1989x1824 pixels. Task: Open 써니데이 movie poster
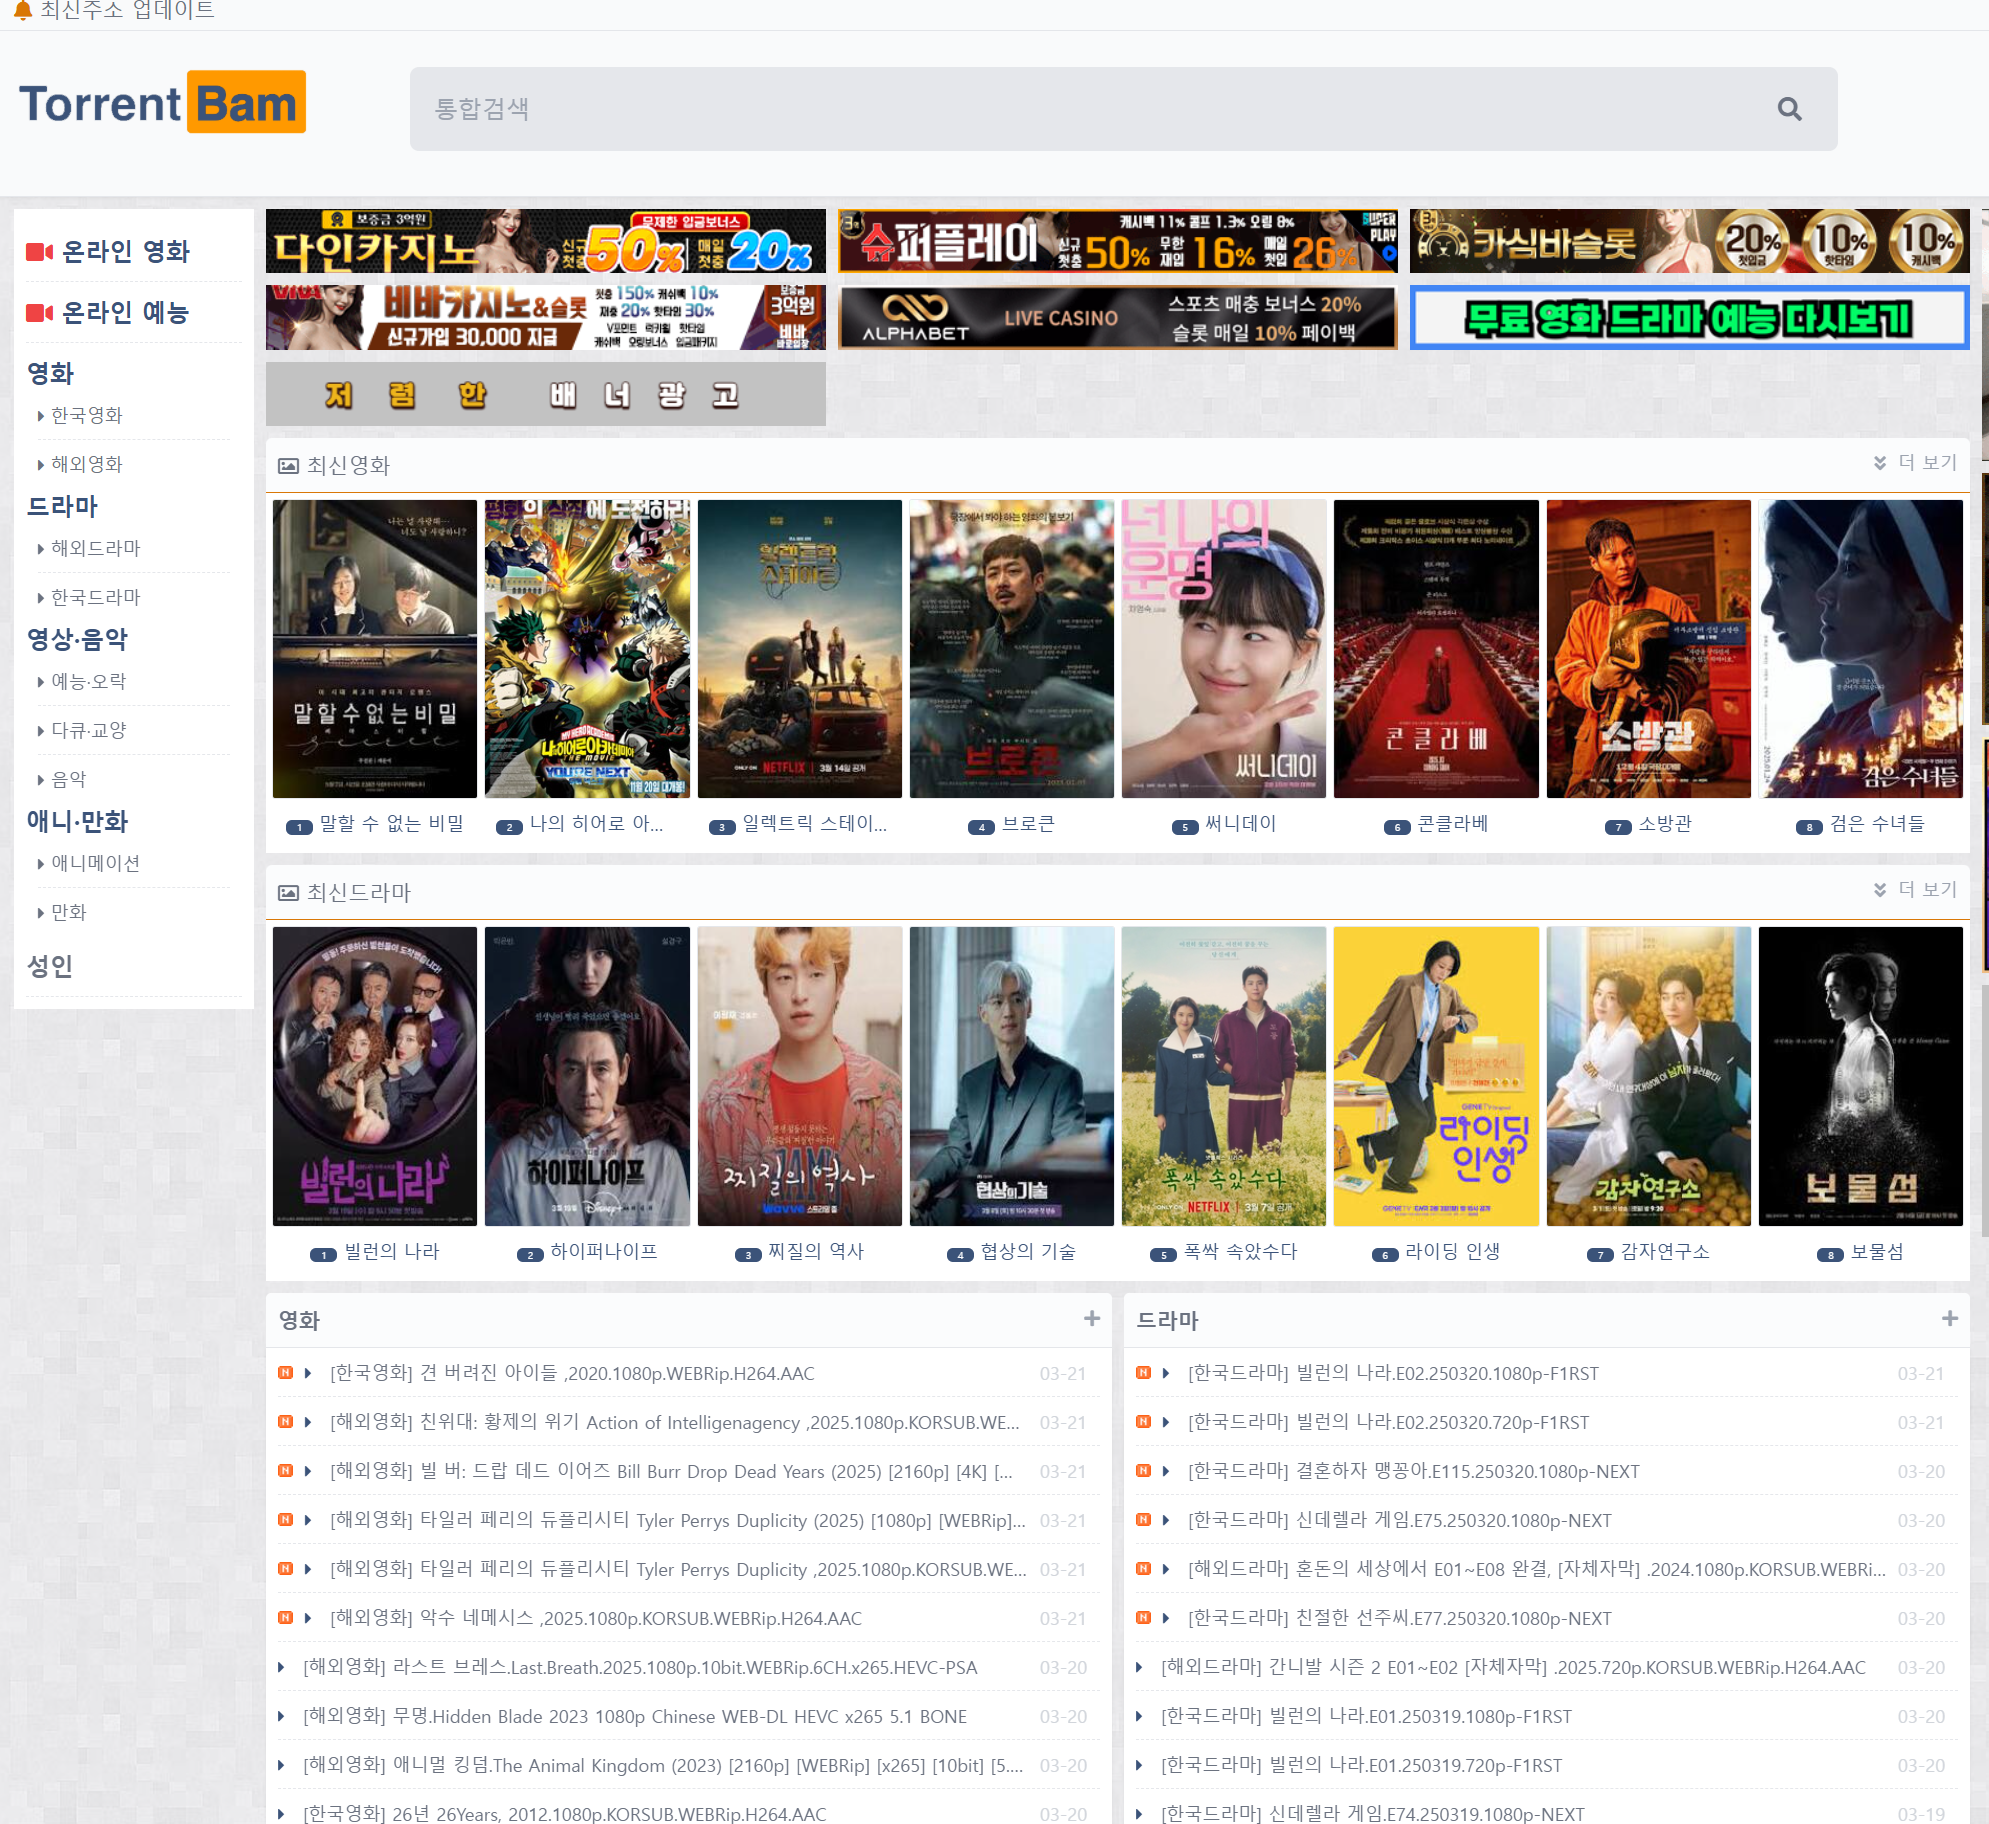(1224, 649)
